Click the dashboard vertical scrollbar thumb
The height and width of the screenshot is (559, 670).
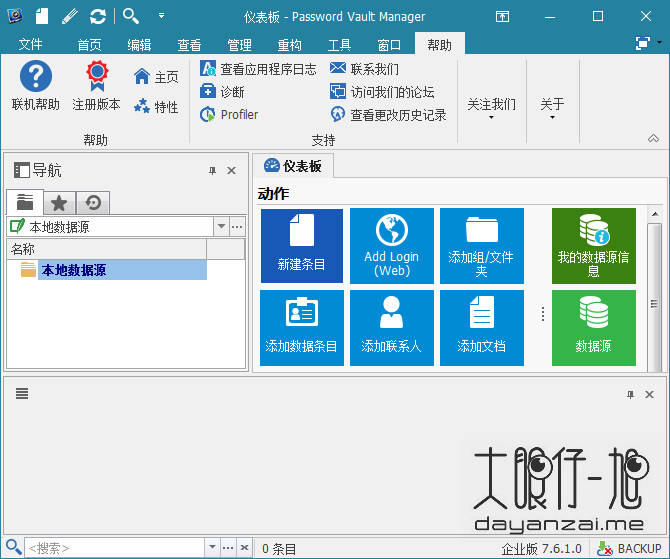click(x=654, y=299)
